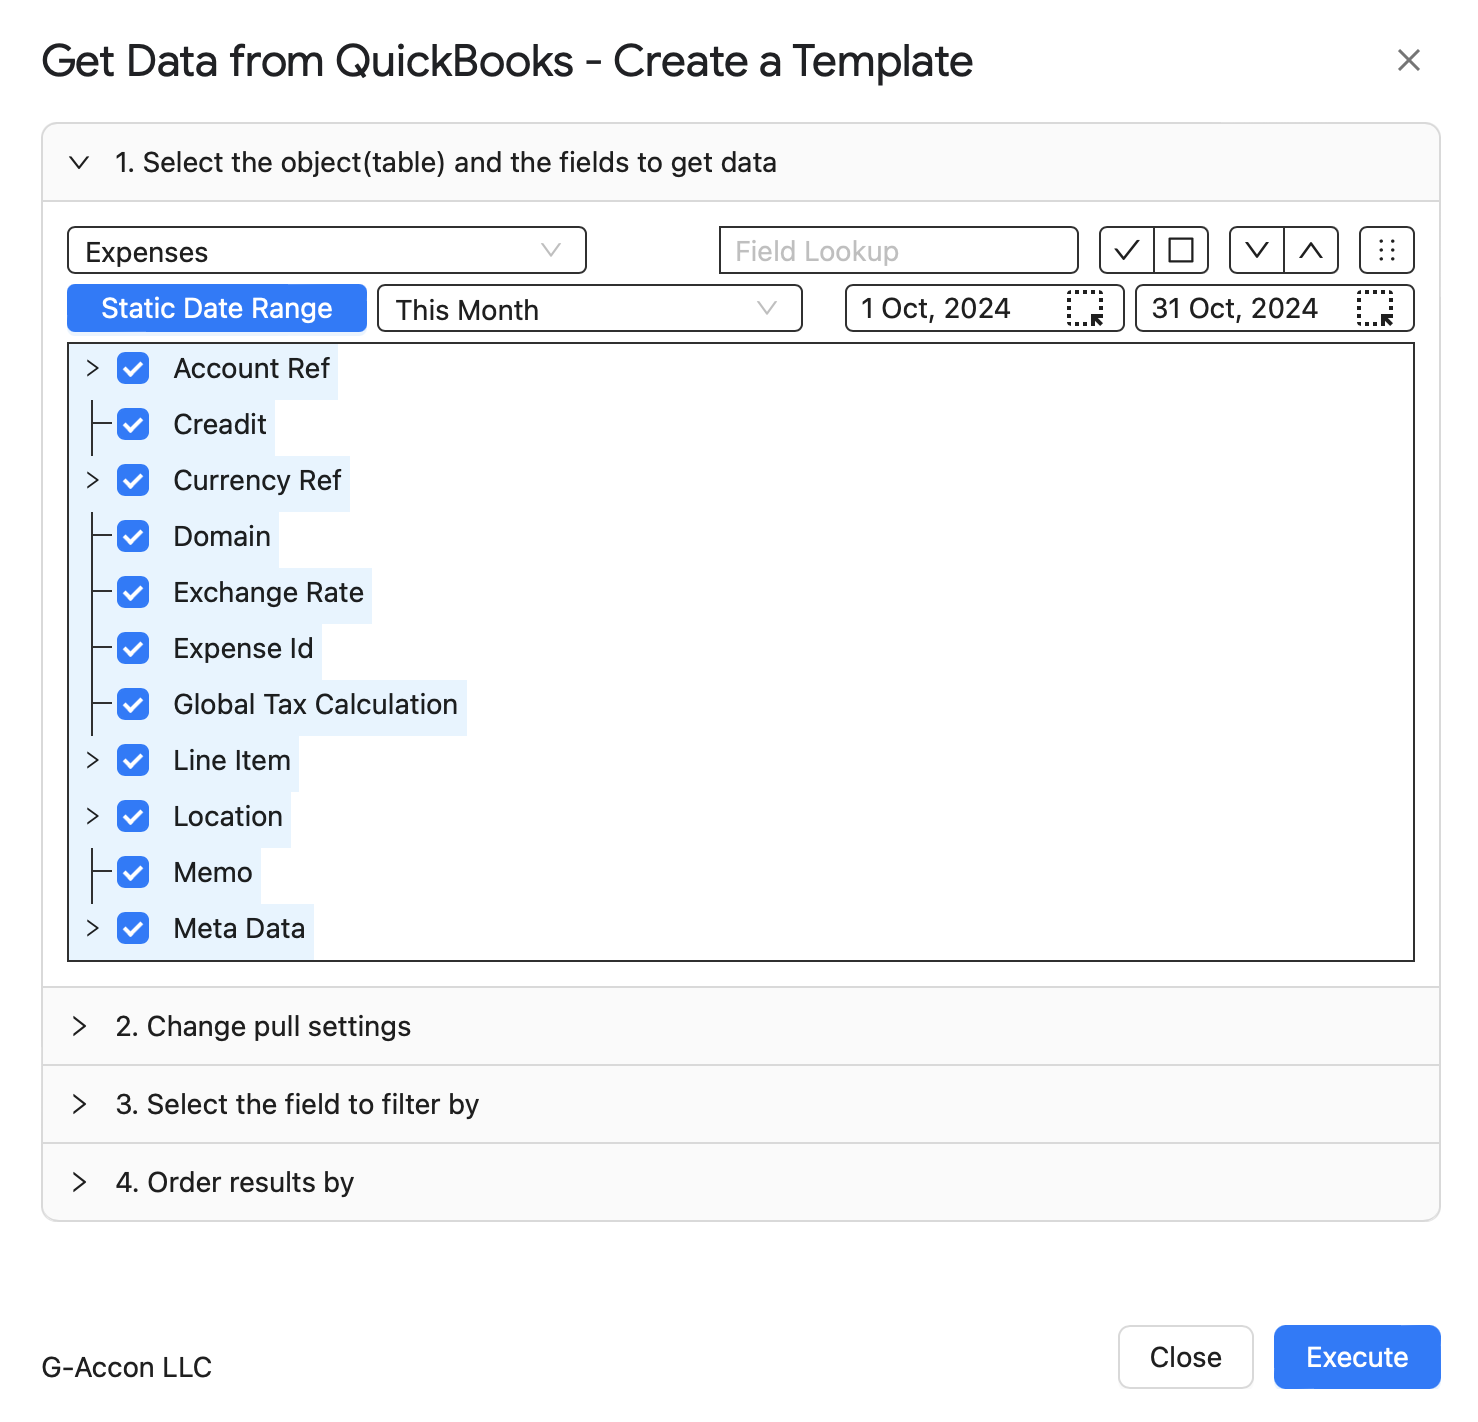
Task: Click into the Field Lookup box
Action: (x=899, y=250)
